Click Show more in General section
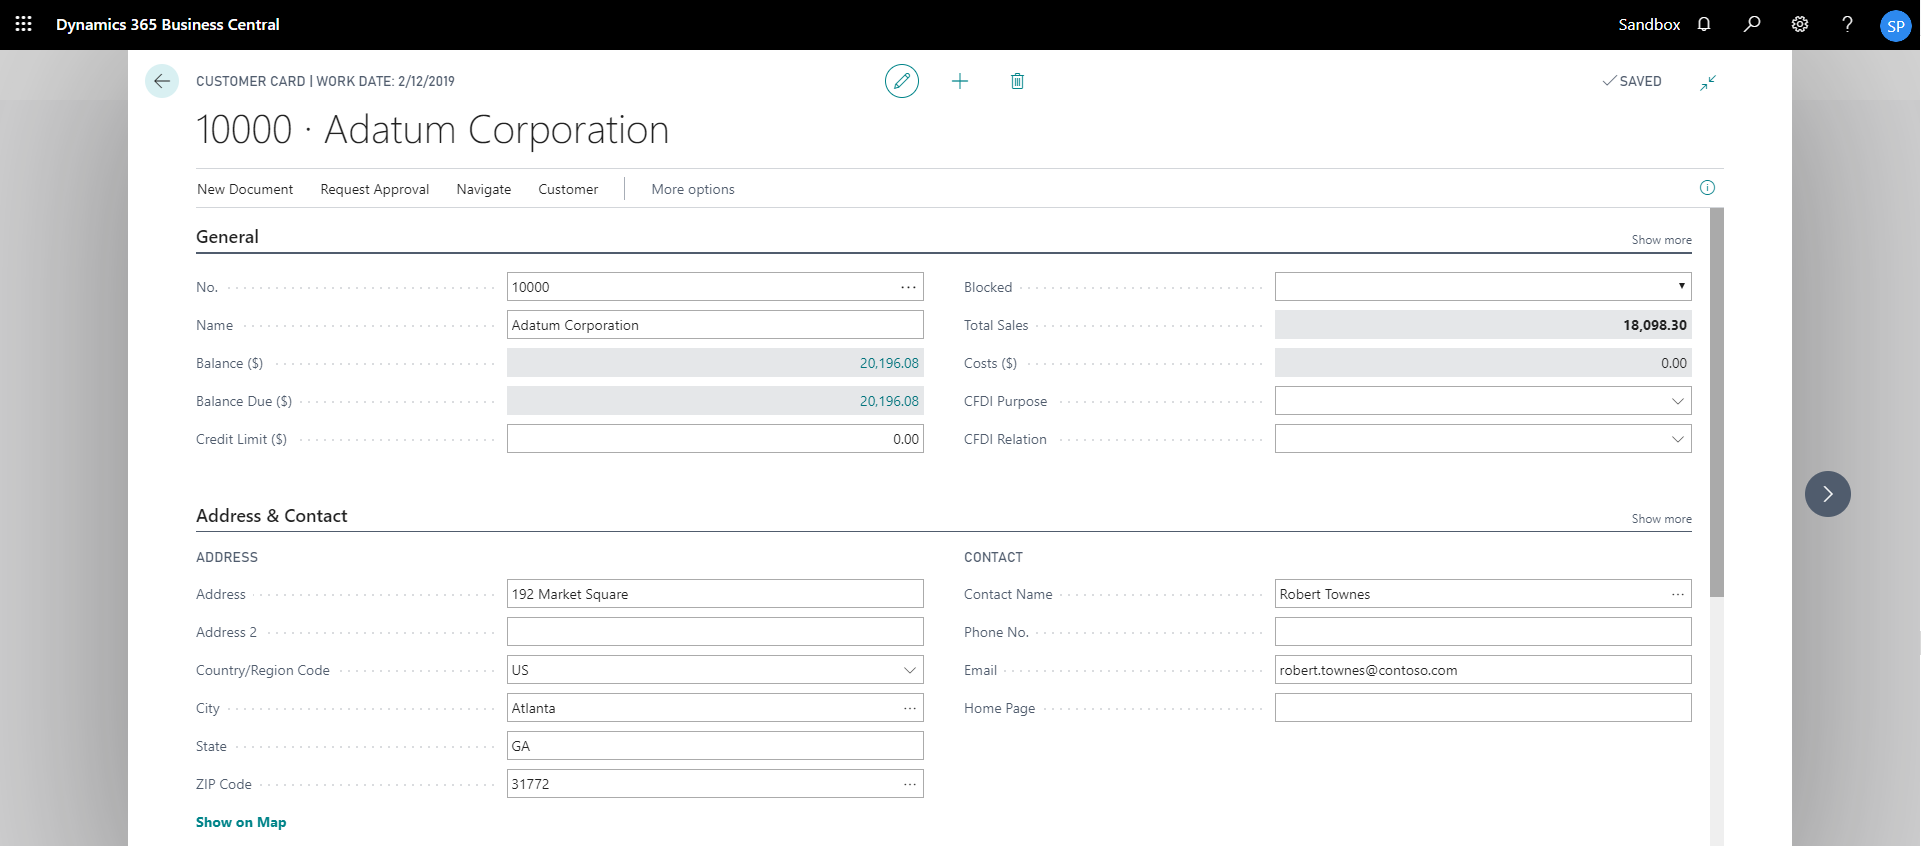The width and height of the screenshot is (1921, 846). [x=1661, y=240]
